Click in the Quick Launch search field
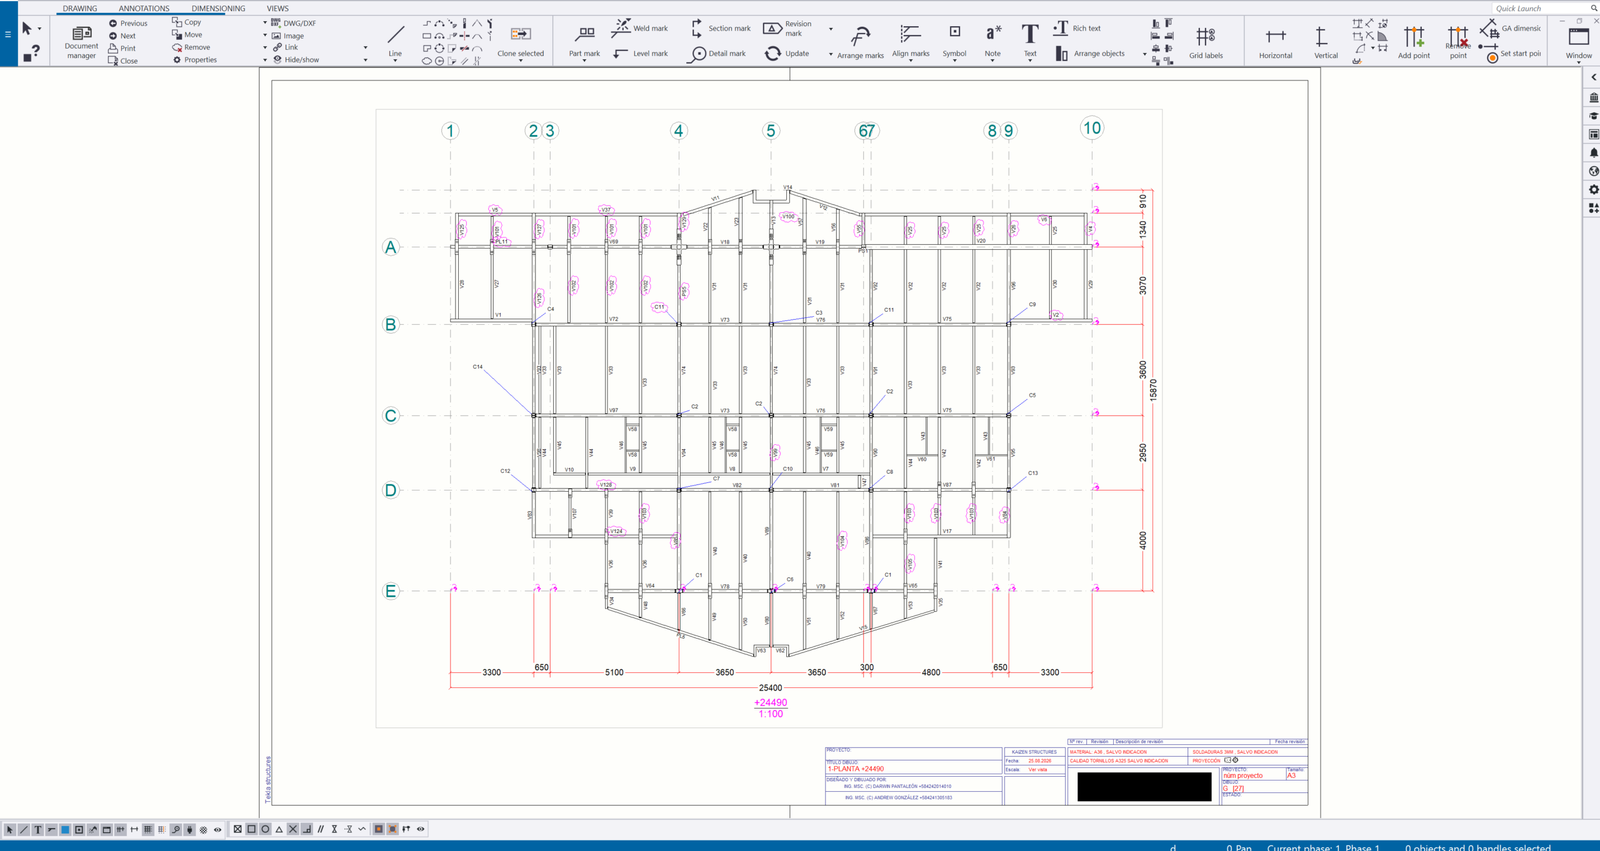 pos(1540,8)
